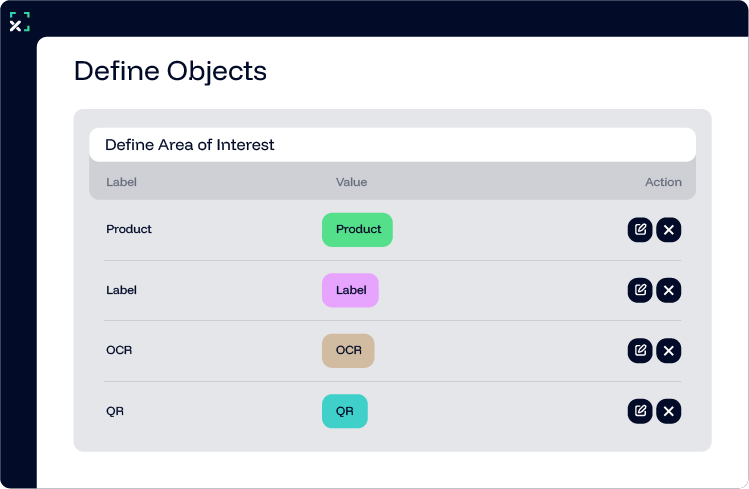Image resolution: width=749 pixels, height=489 pixels.
Task: Select the green Product value tag
Action: pos(357,230)
